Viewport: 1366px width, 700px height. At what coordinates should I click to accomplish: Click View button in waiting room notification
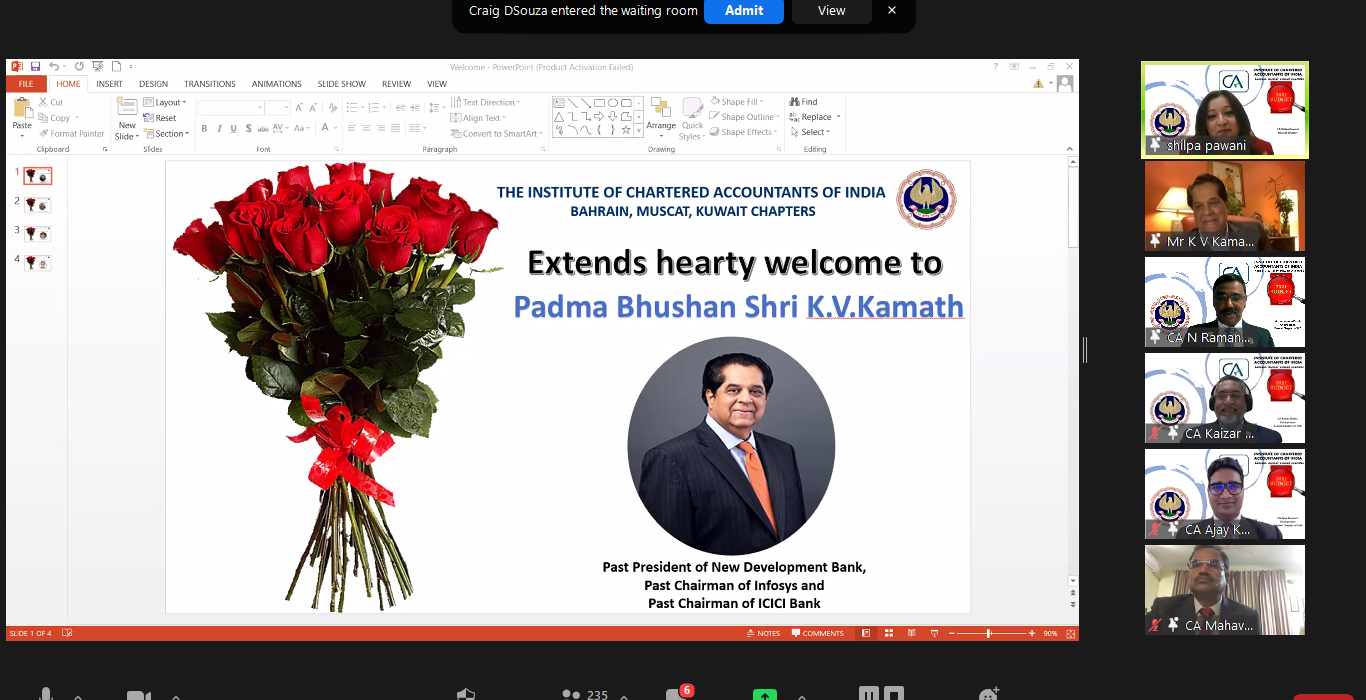click(x=831, y=11)
